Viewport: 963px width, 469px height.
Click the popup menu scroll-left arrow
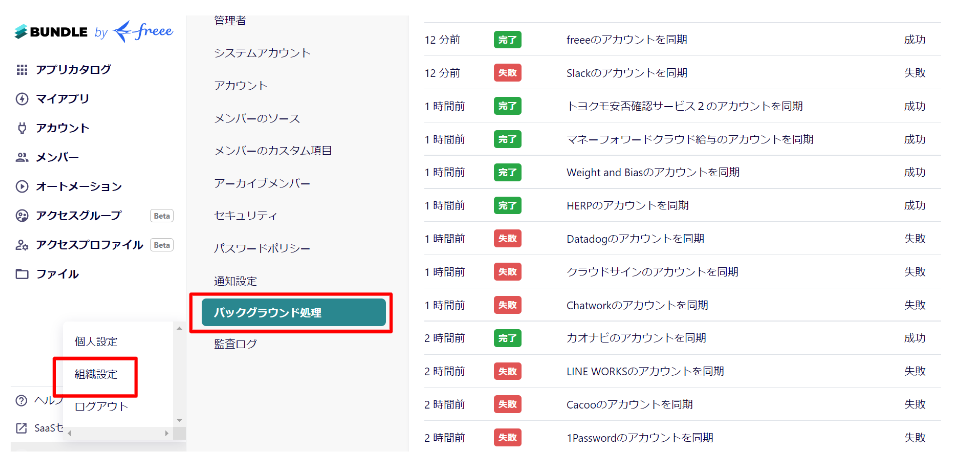[x=69, y=433]
